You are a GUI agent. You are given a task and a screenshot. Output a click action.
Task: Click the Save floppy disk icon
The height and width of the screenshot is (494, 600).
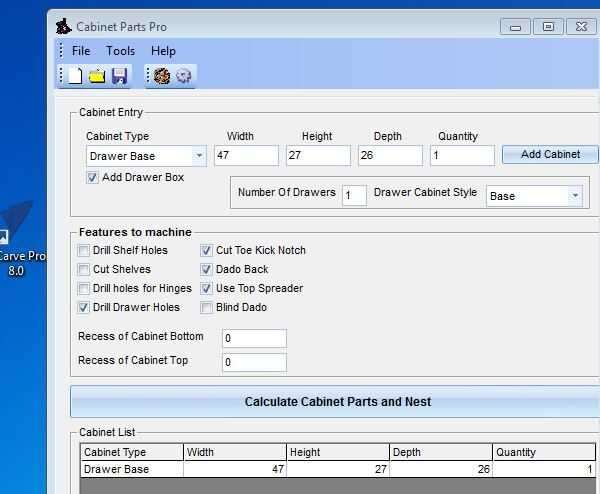pyautogui.click(x=119, y=76)
